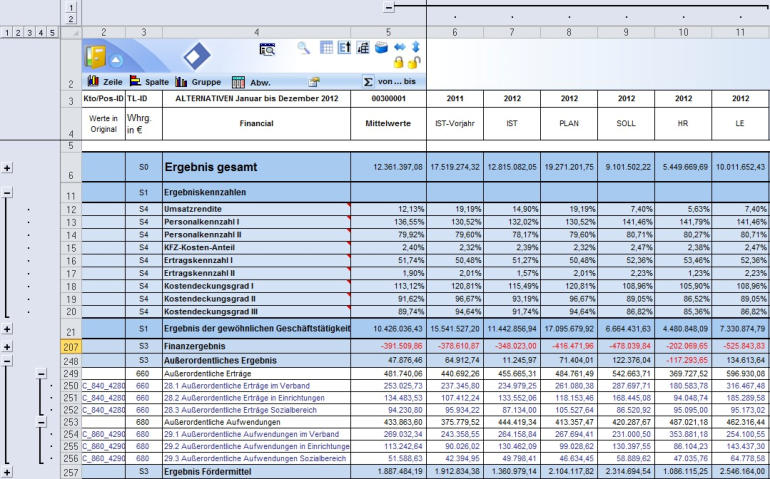Click the table grid icon in toolbar
Image resolution: width=770 pixels, height=479 pixels.
tap(326, 47)
